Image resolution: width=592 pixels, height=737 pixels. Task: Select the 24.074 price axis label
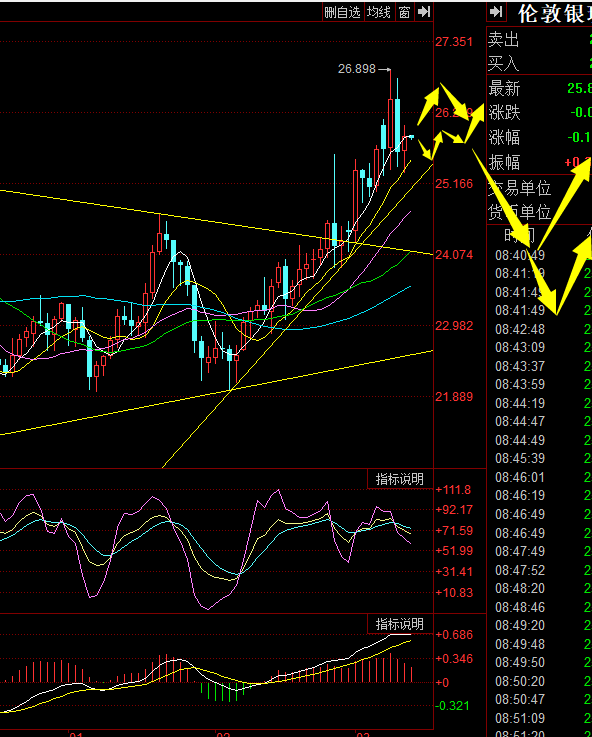tap(454, 255)
